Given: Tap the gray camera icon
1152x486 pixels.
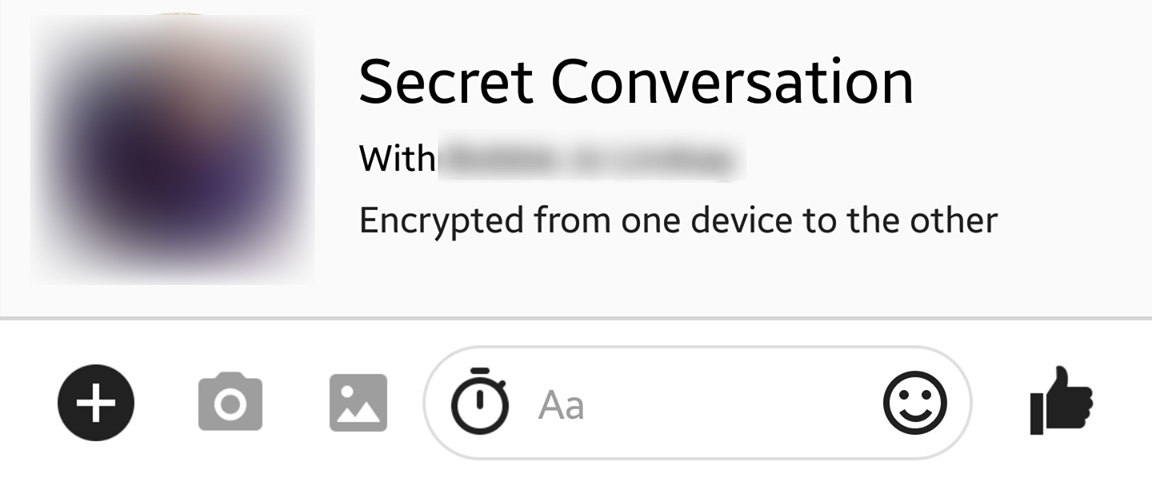Looking at the screenshot, I should pos(230,403).
